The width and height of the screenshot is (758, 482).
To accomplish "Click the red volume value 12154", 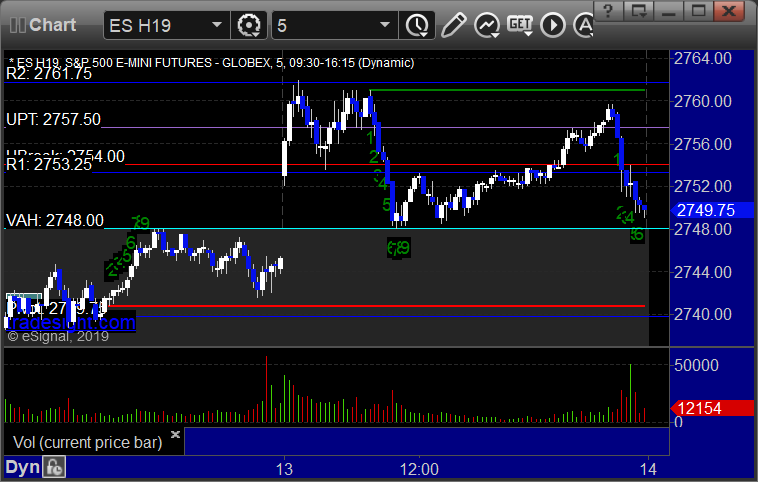I will [x=712, y=409].
